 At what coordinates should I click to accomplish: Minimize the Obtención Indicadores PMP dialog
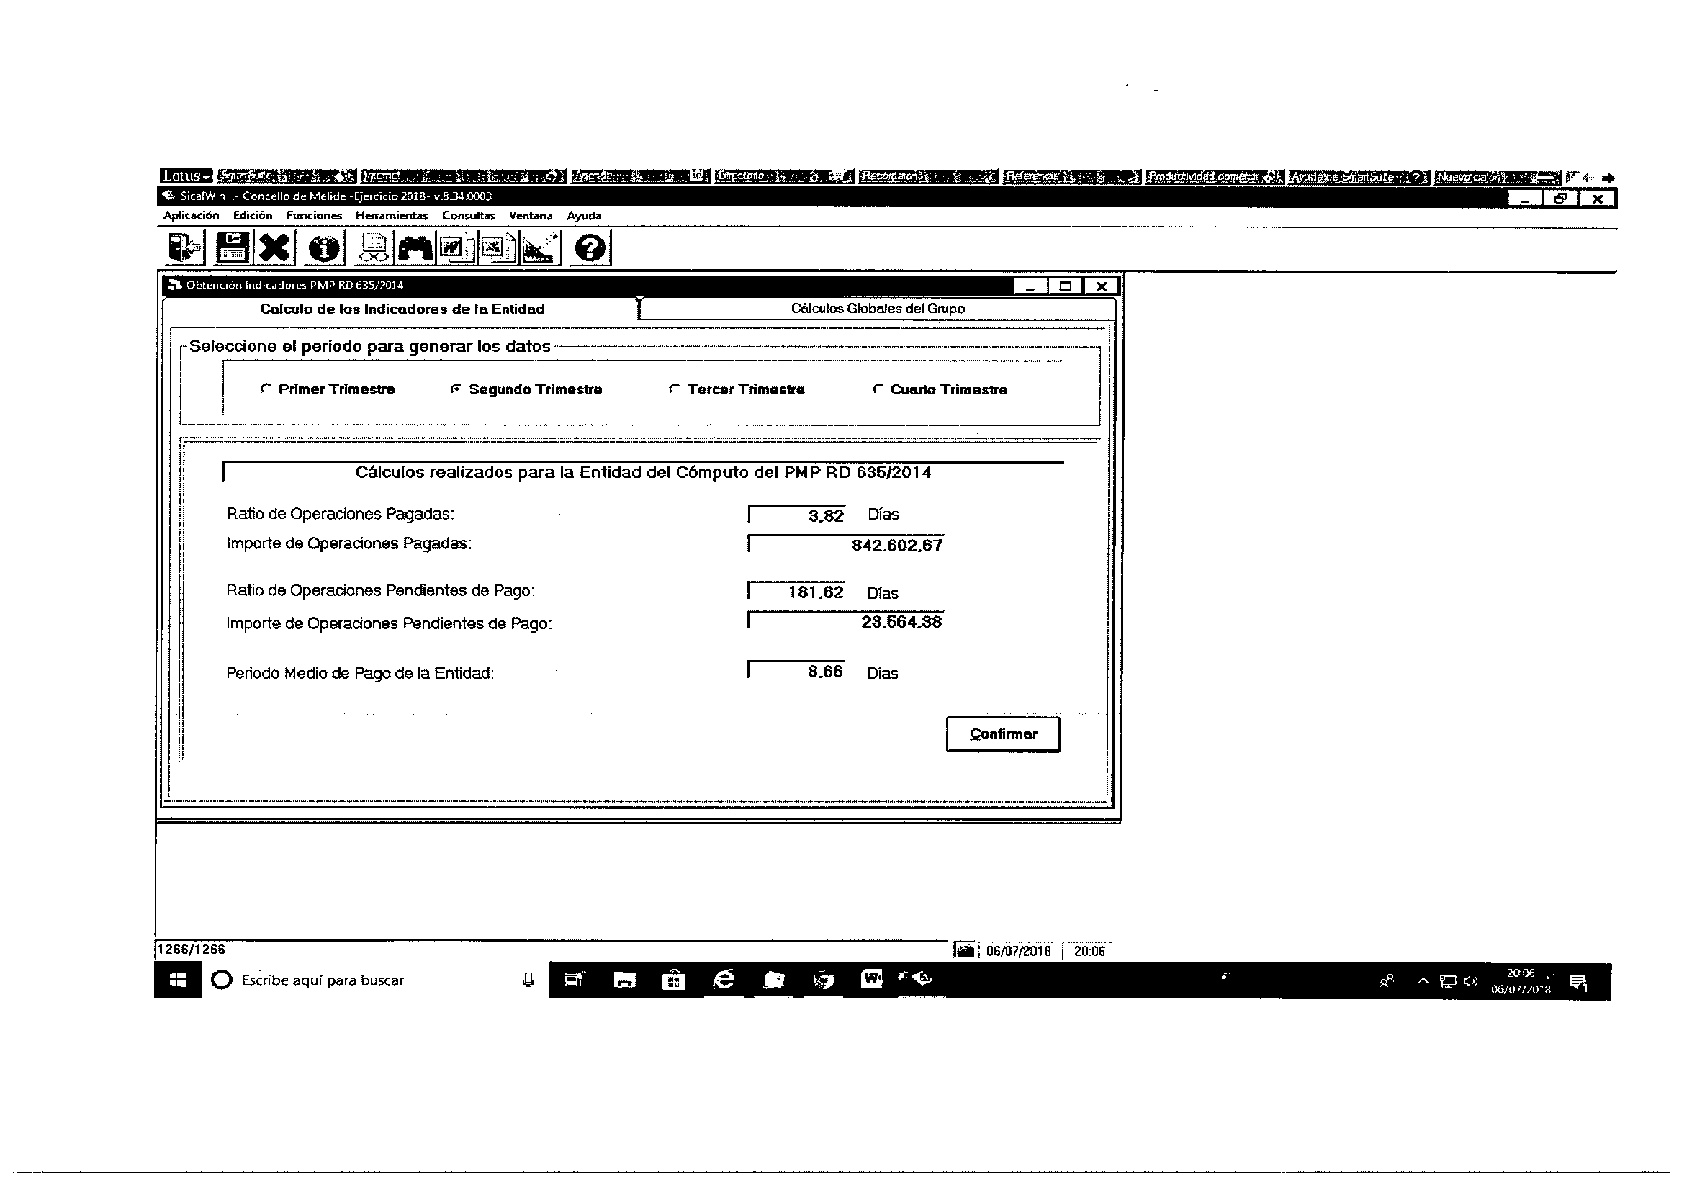(1030, 286)
